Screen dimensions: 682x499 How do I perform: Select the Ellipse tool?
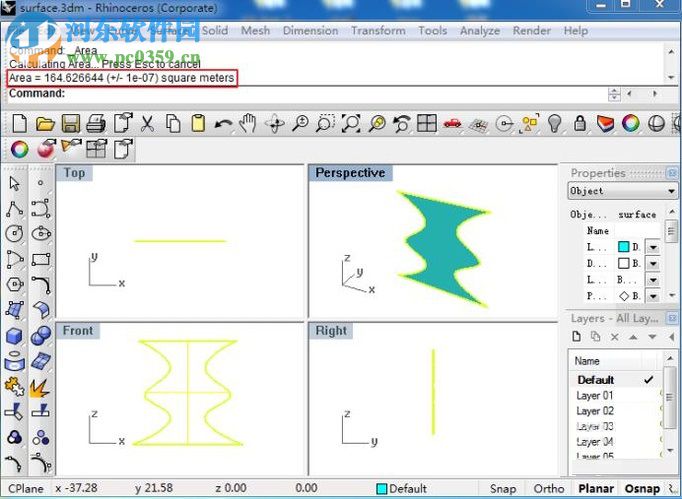pos(41,233)
